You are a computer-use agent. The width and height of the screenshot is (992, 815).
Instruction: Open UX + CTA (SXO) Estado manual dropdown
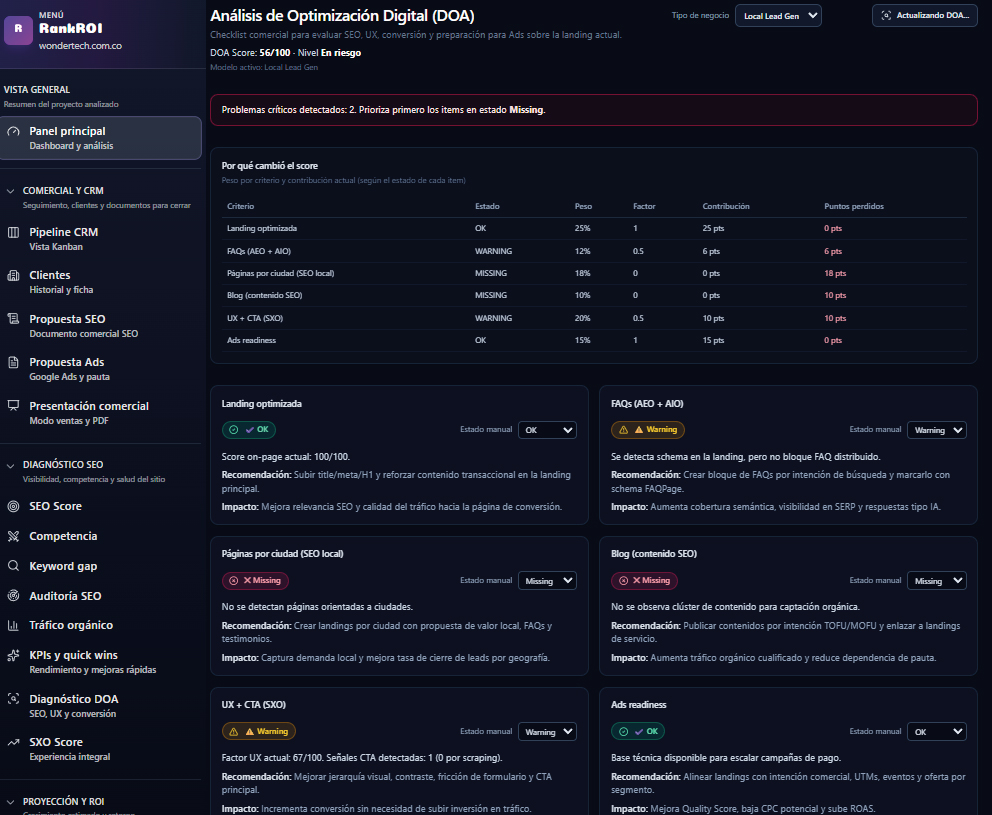coord(547,731)
